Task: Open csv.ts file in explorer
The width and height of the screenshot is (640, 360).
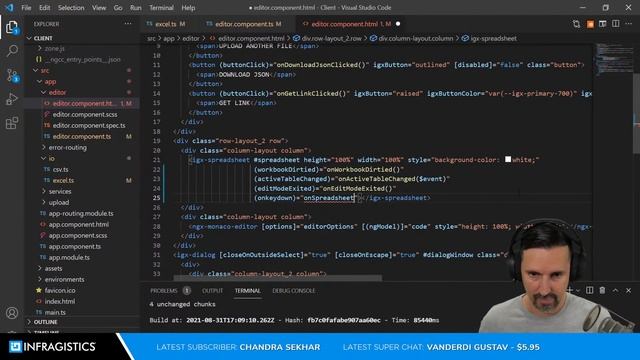Action: point(60,169)
